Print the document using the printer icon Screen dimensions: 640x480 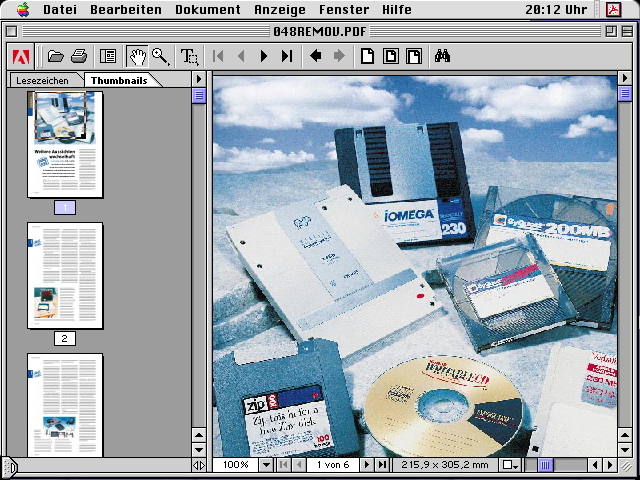click(79, 56)
